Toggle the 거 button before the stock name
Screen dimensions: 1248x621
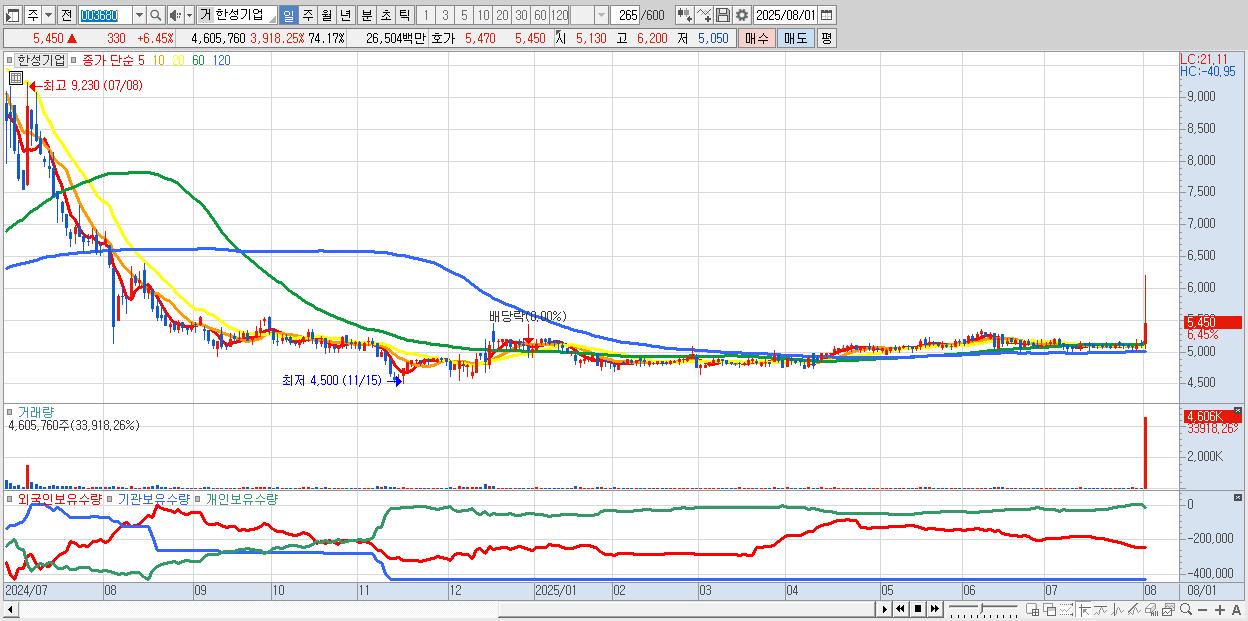[x=205, y=15]
